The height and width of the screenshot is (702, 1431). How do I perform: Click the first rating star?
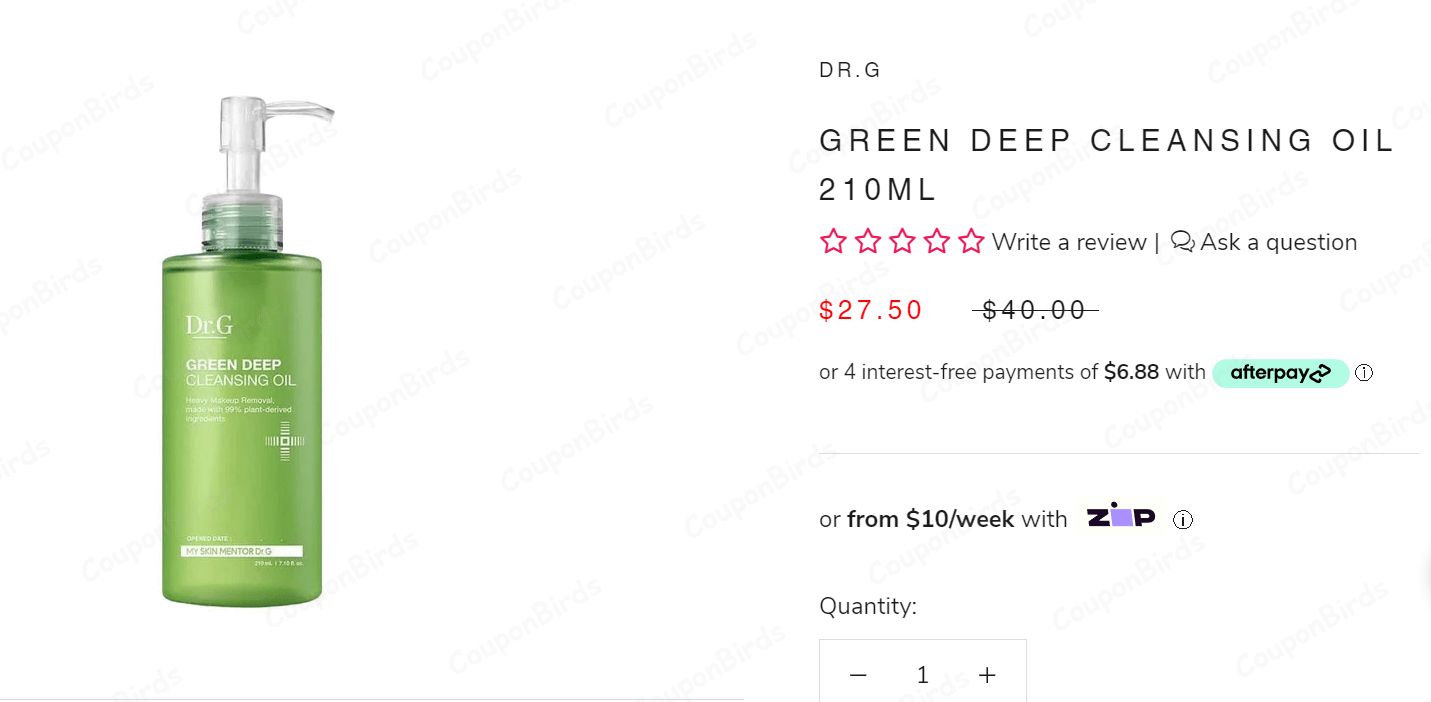tap(833, 242)
